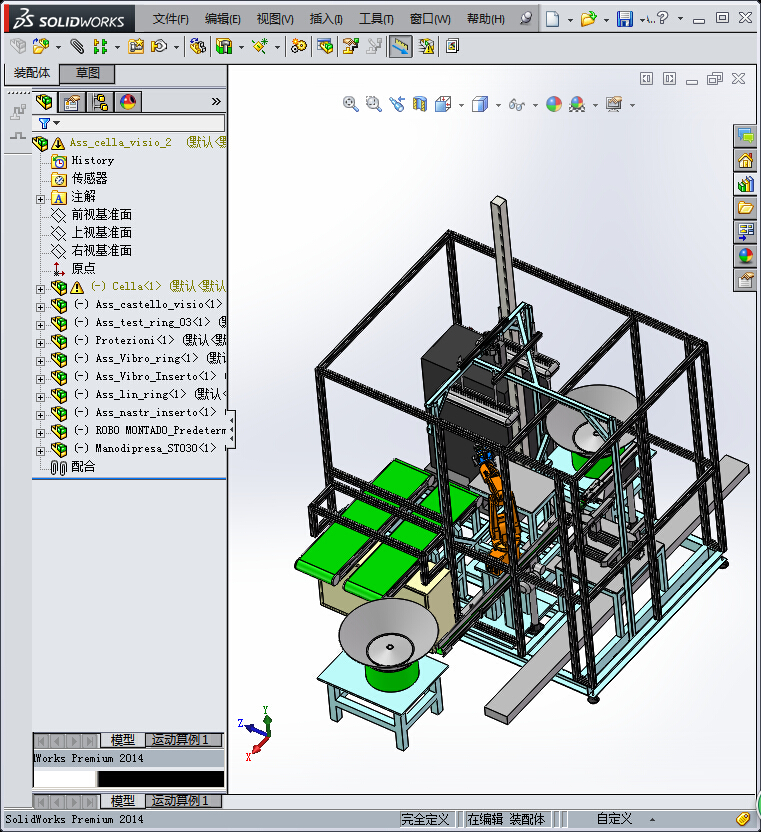Open Design Library icon in task pane
This screenshot has width=761, height=832.
(745, 184)
